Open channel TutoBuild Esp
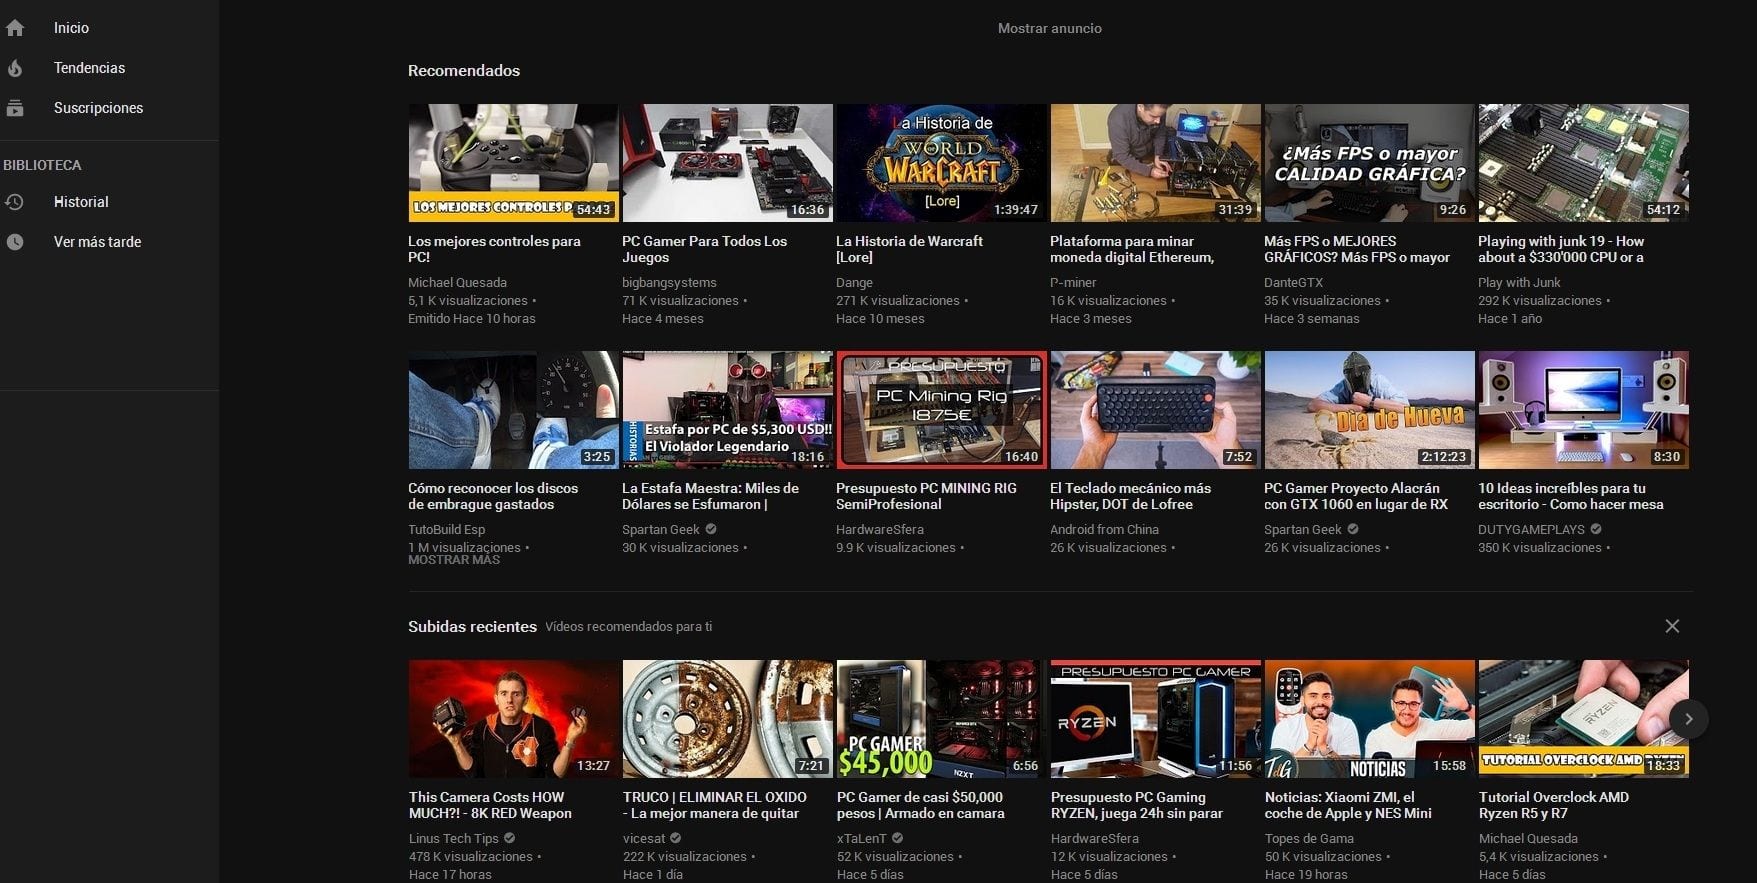Image resolution: width=1757 pixels, height=883 pixels. pyautogui.click(x=446, y=530)
